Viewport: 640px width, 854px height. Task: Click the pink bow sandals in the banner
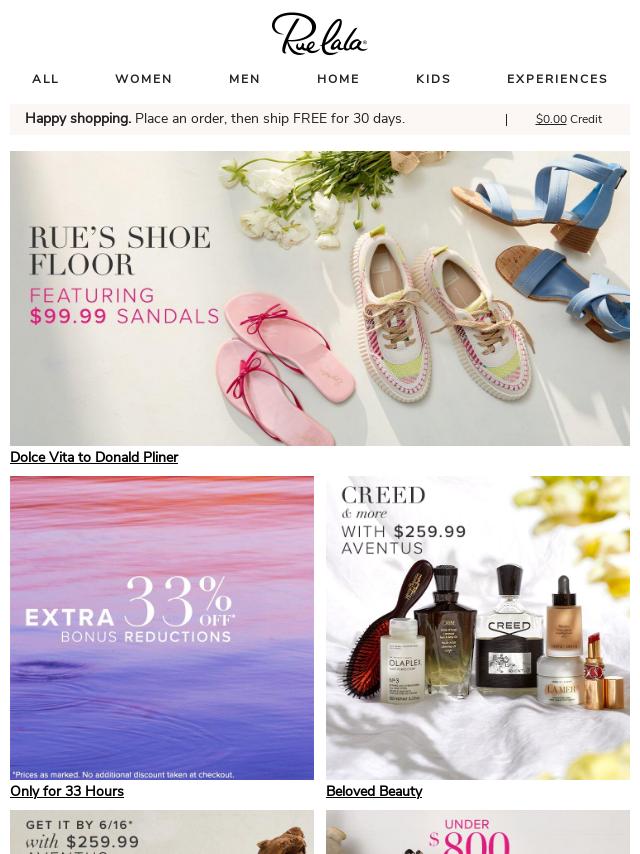[x=283, y=365]
